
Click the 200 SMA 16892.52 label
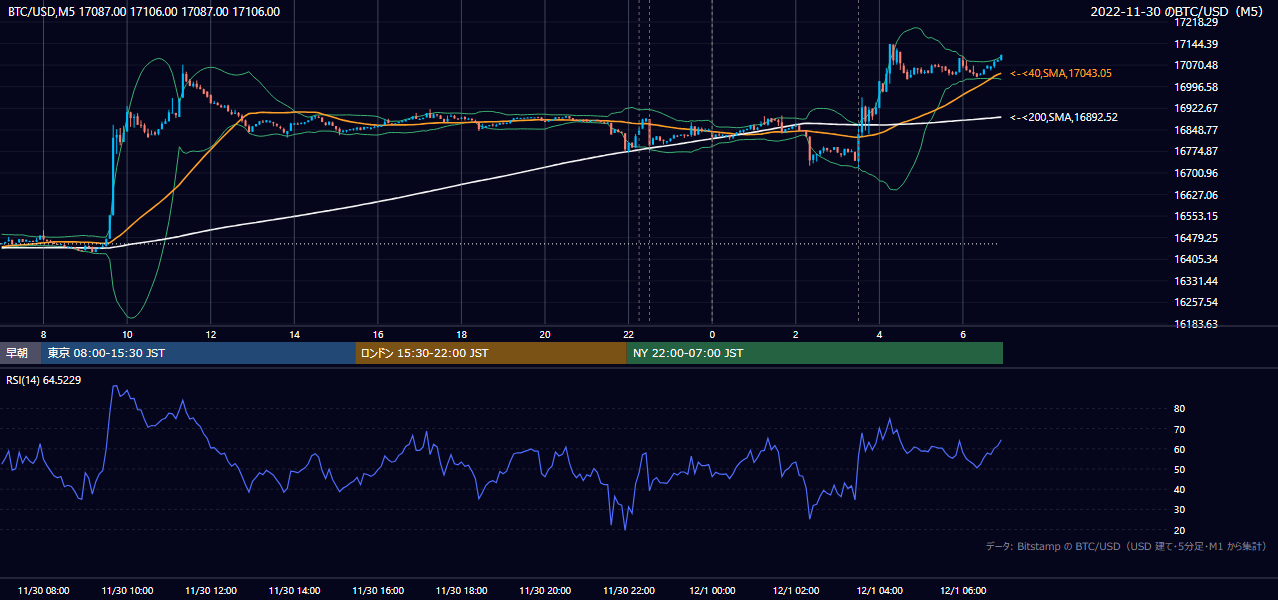point(1064,117)
